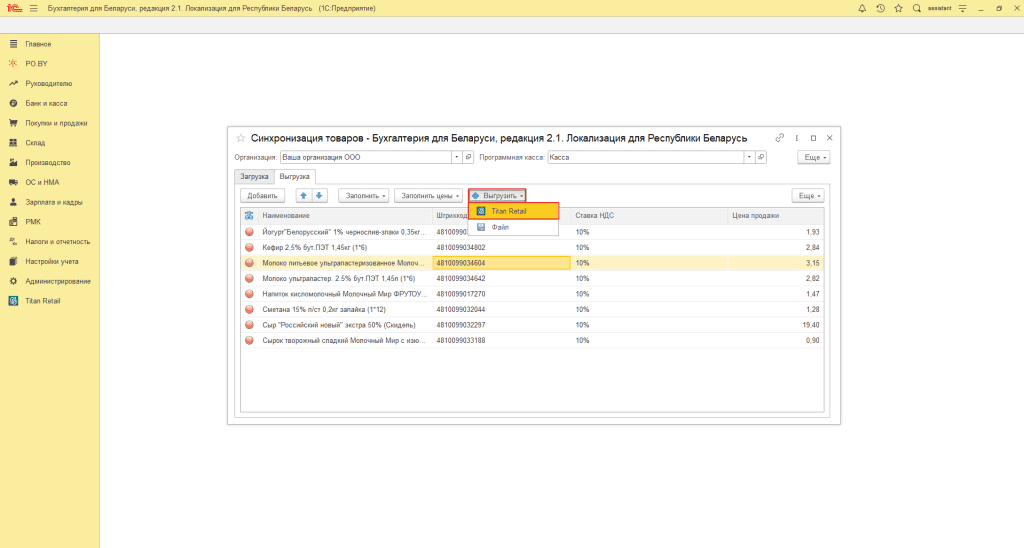This screenshot has height=548, width=1024.
Task: Go to Руководителю section
Action: (x=48, y=84)
